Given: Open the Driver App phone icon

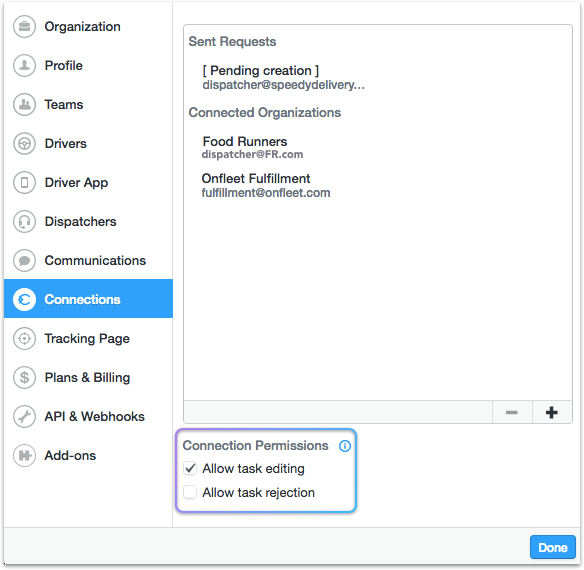Looking at the screenshot, I should pyautogui.click(x=24, y=183).
